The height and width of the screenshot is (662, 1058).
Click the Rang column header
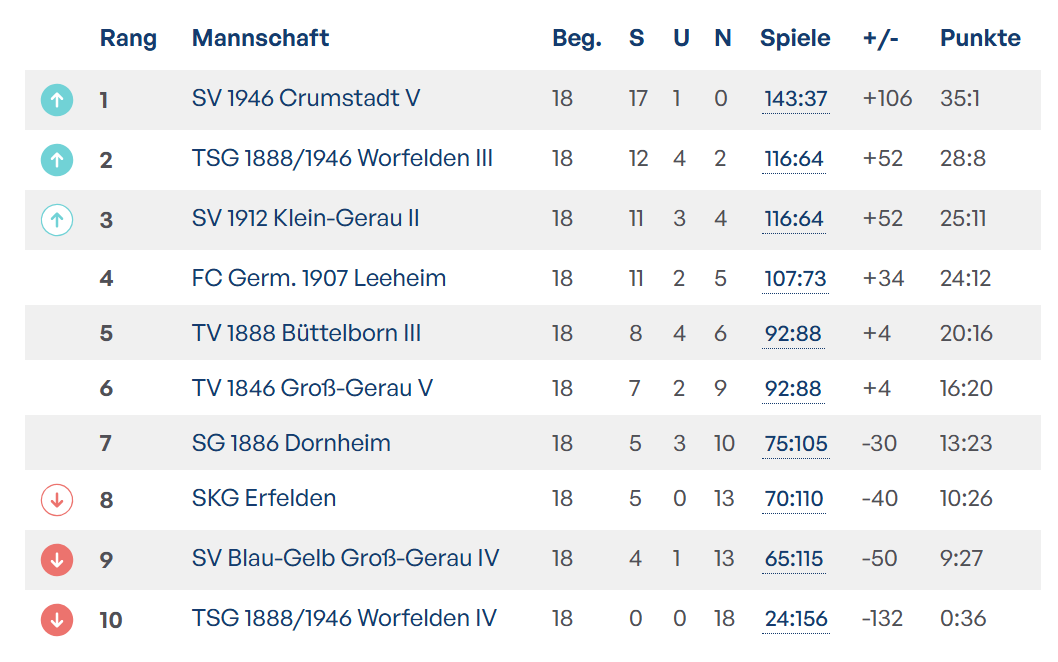click(128, 38)
